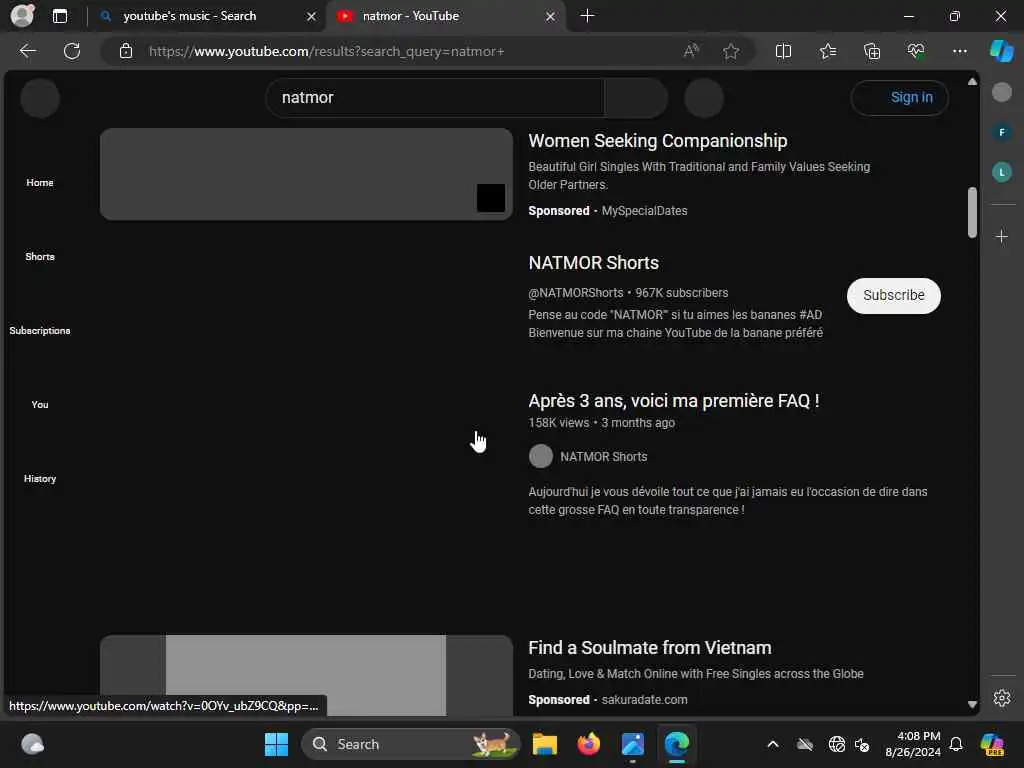The height and width of the screenshot is (768, 1024).
Task: Open tab actions menu icon
Action: [x=59, y=16]
